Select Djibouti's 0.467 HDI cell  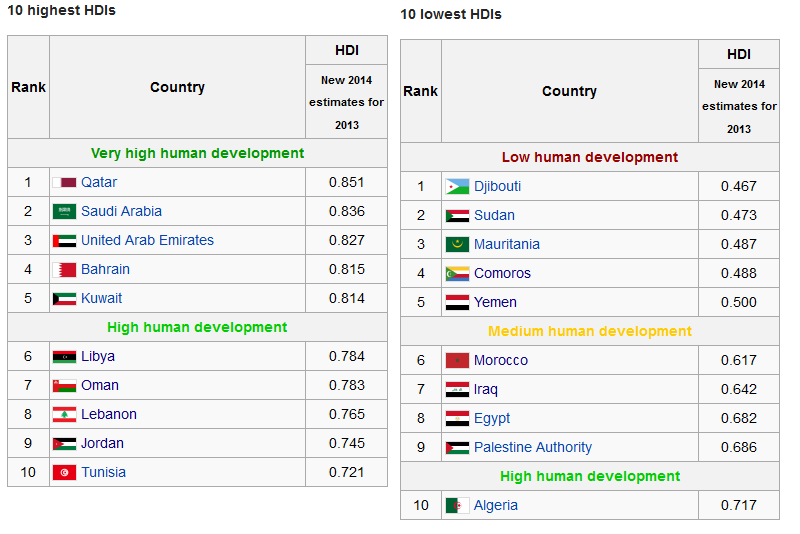739,187
